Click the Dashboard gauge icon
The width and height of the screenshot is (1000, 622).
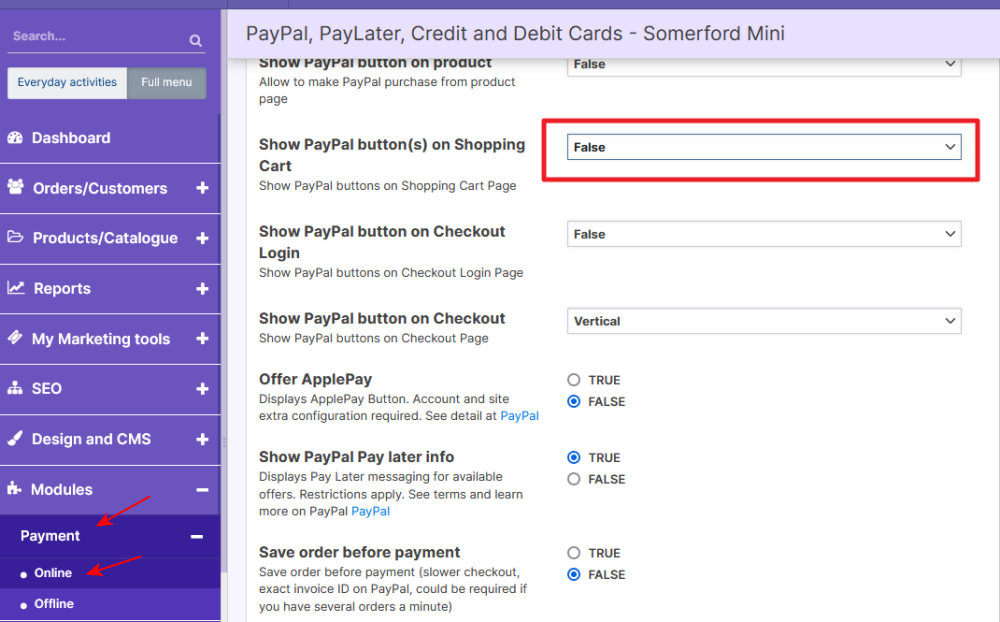coord(15,138)
